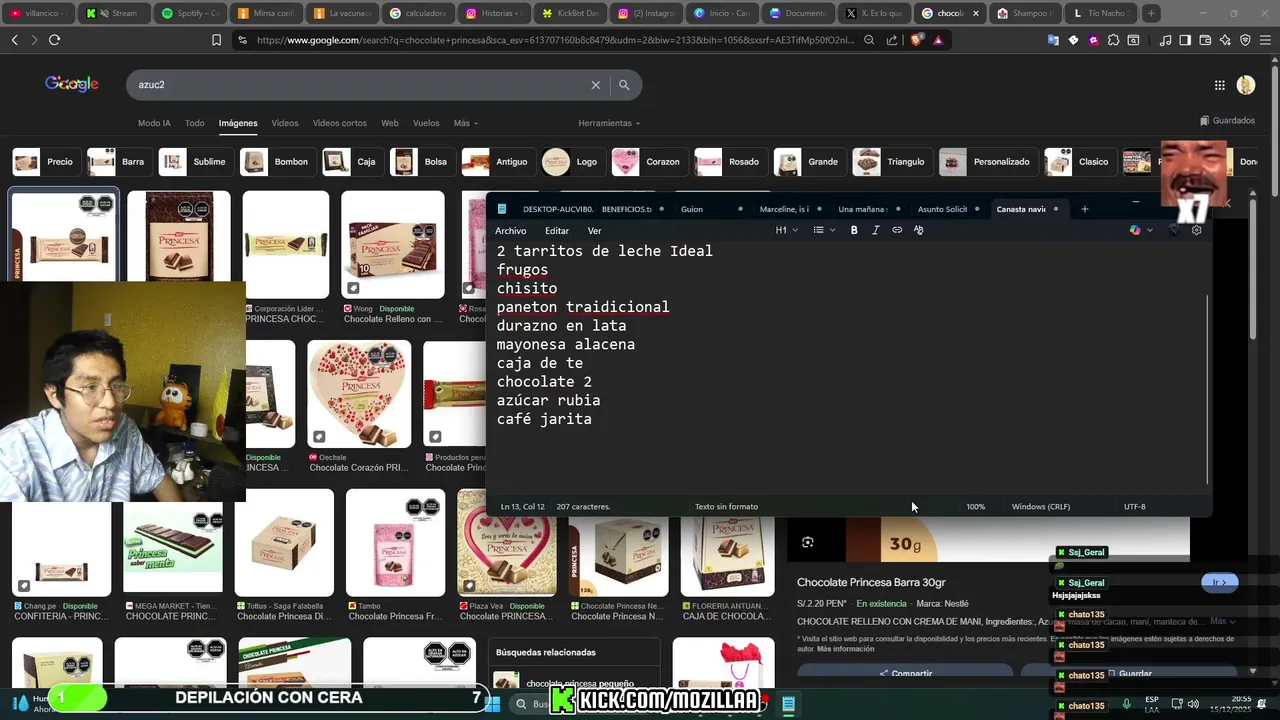Click the Google logo
Screen dimensions: 1280x720
coord(72,84)
